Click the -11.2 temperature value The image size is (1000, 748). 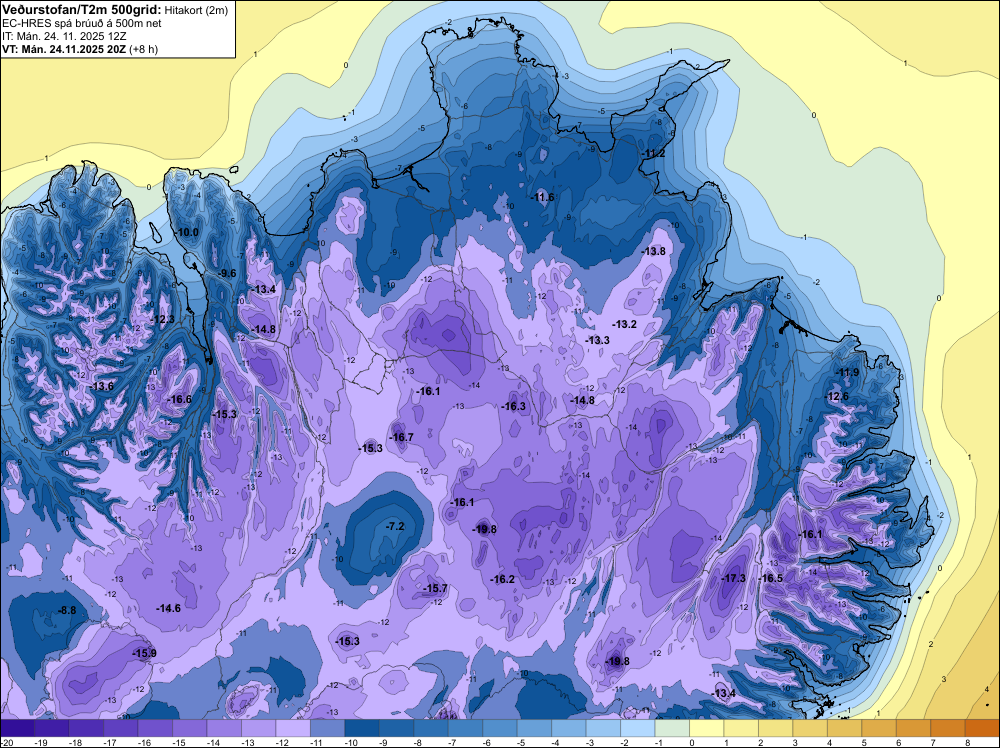pos(654,154)
